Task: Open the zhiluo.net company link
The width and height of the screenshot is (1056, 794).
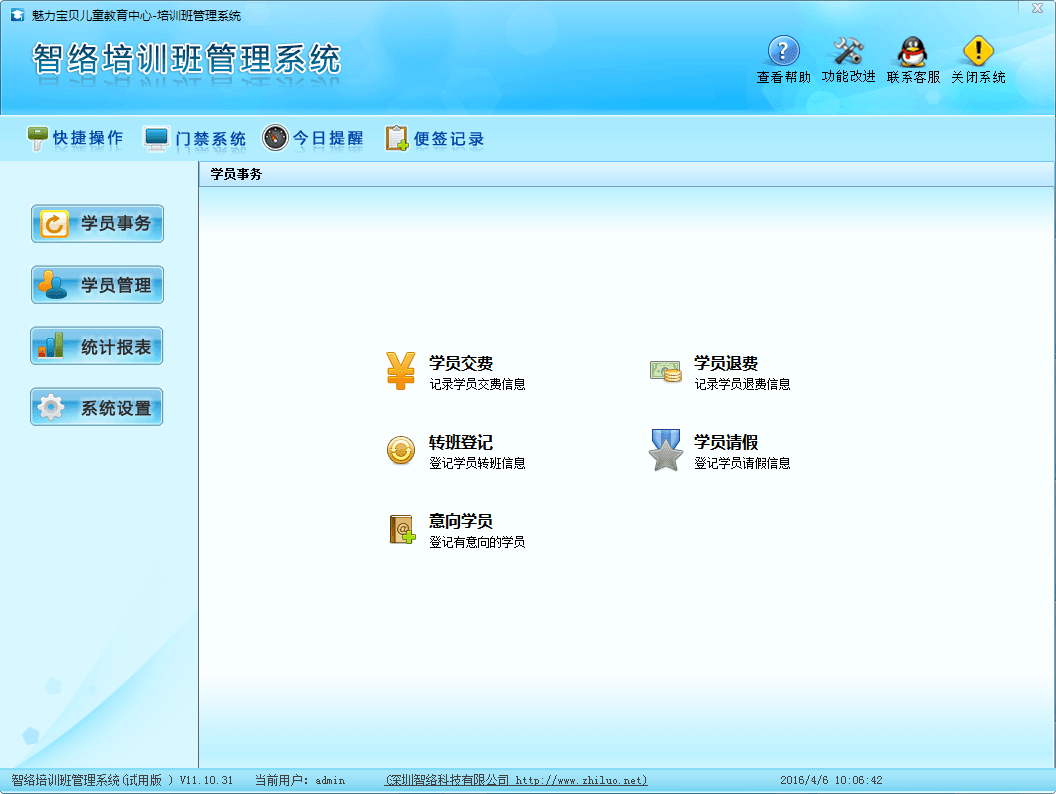Action: point(516,780)
